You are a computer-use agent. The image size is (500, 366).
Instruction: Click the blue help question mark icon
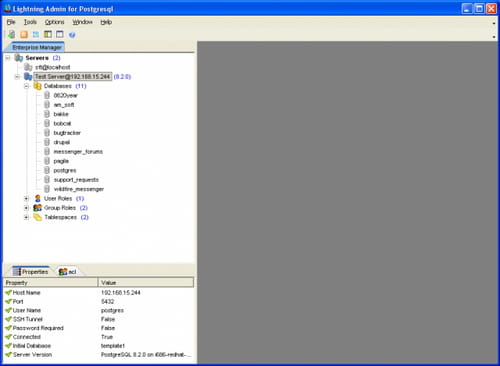click(x=72, y=35)
